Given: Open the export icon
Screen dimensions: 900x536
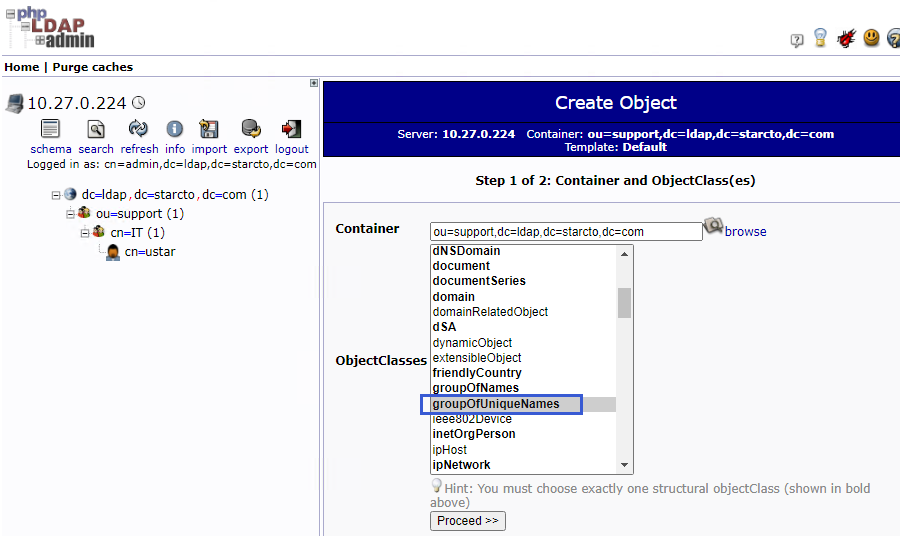Looking at the screenshot, I should tap(251, 129).
